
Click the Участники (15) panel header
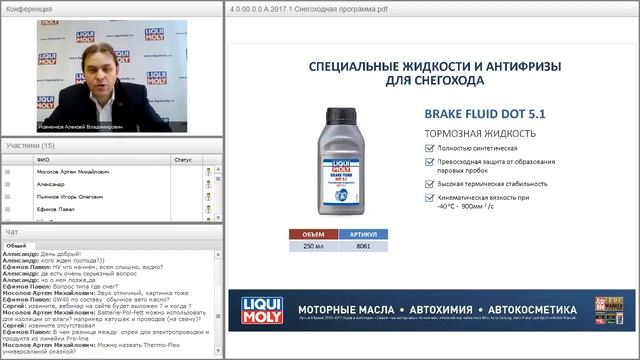(x=112, y=146)
